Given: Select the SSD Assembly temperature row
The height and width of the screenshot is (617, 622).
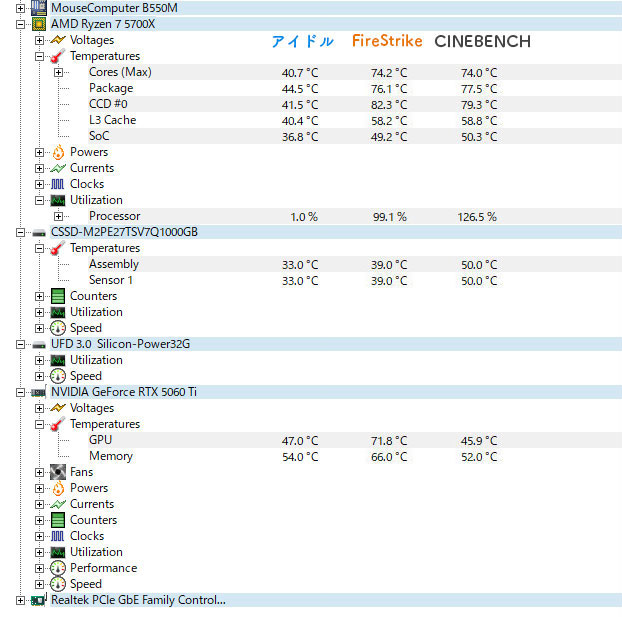Looking at the screenshot, I should [355, 264].
